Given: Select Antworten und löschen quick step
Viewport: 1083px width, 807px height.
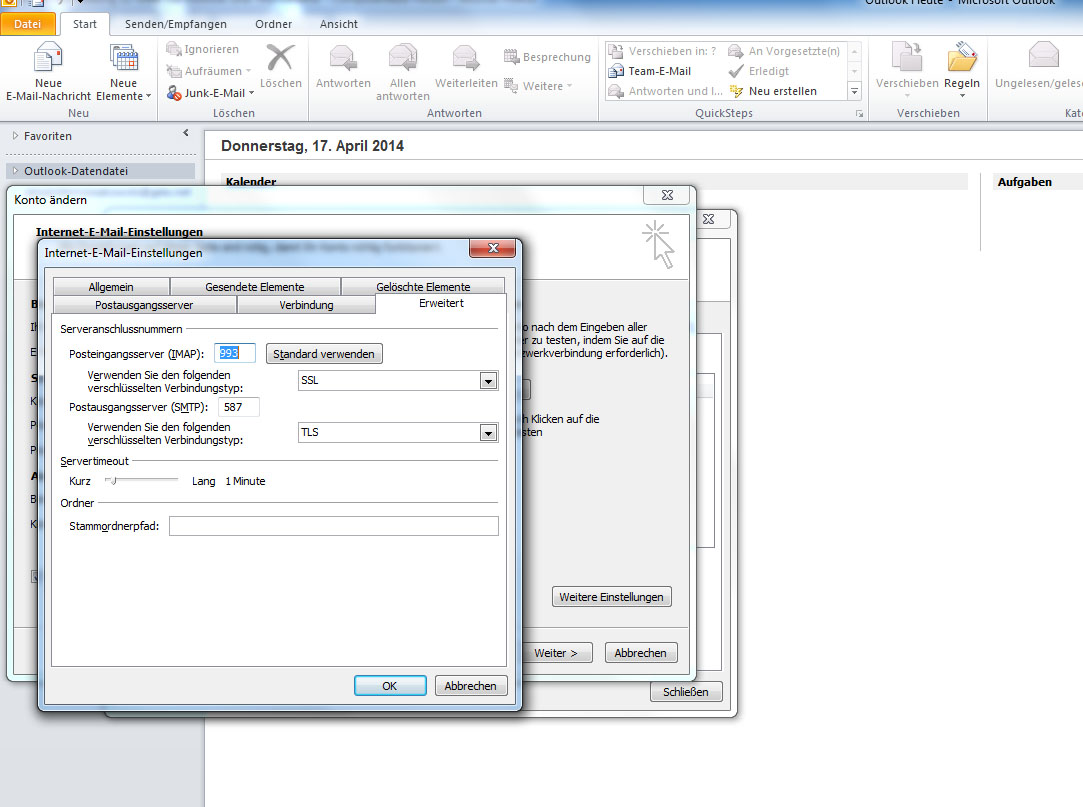Looking at the screenshot, I should [x=665, y=91].
